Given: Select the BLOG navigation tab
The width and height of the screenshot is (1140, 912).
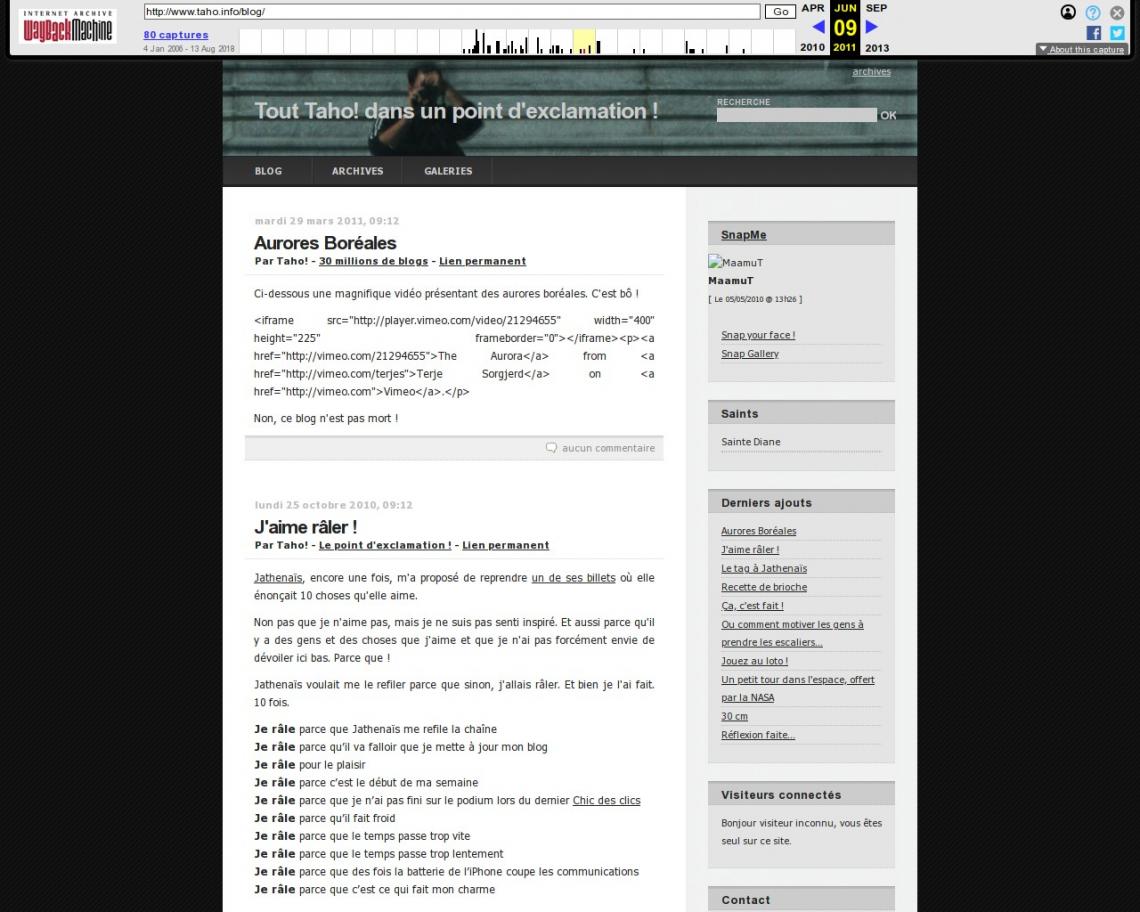Looking at the screenshot, I should 268,171.
